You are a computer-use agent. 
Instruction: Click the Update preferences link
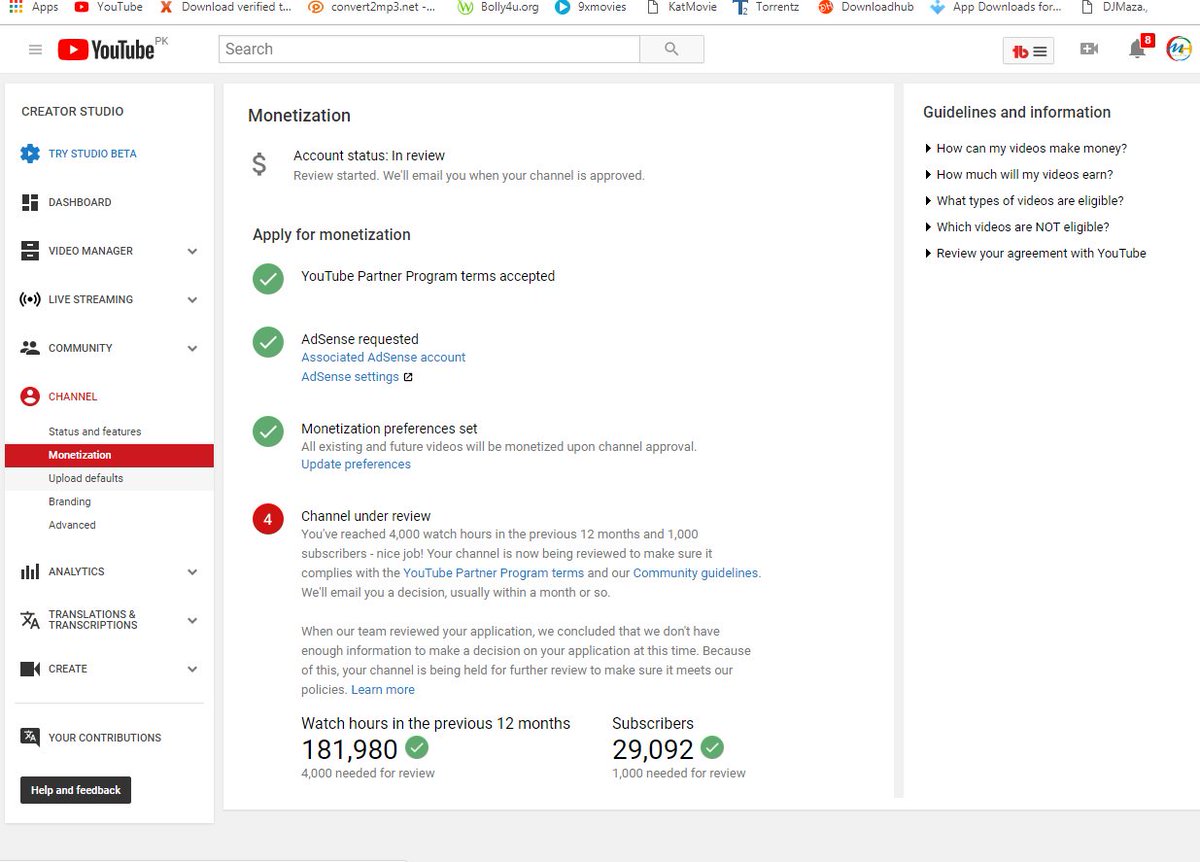[x=356, y=464]
